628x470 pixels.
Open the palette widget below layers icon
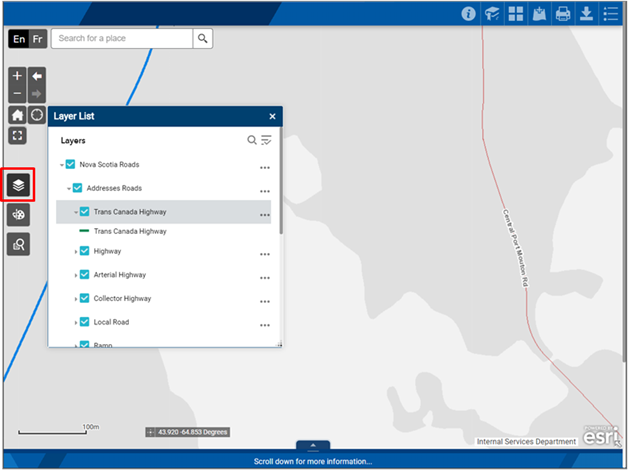18,215
